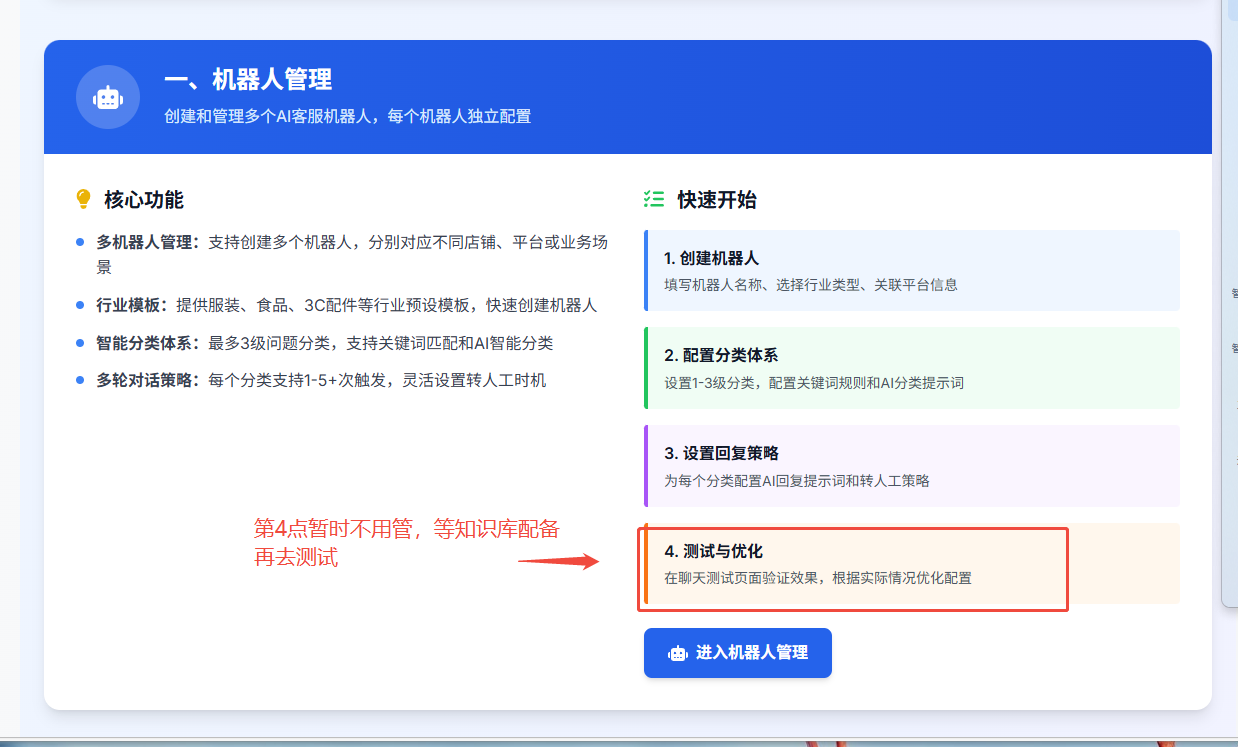The height and width of the screenshot is (747, 1238).
Task: Click the red arrow pointing to step 4
Action: click(x=558, y=561)
